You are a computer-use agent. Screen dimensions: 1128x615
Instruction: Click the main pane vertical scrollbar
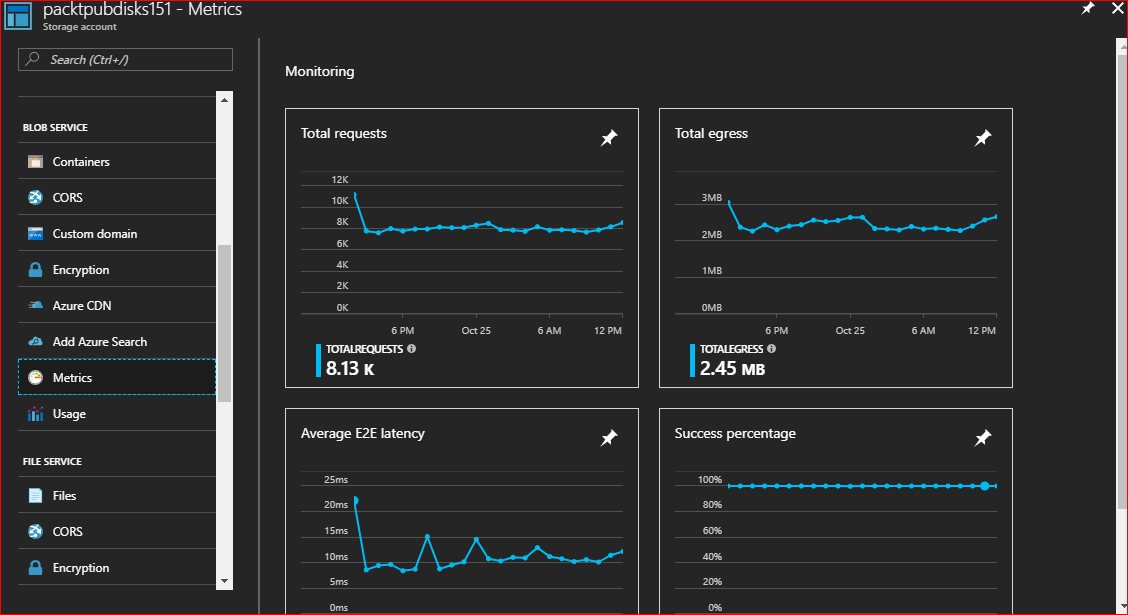point(1122,281)
